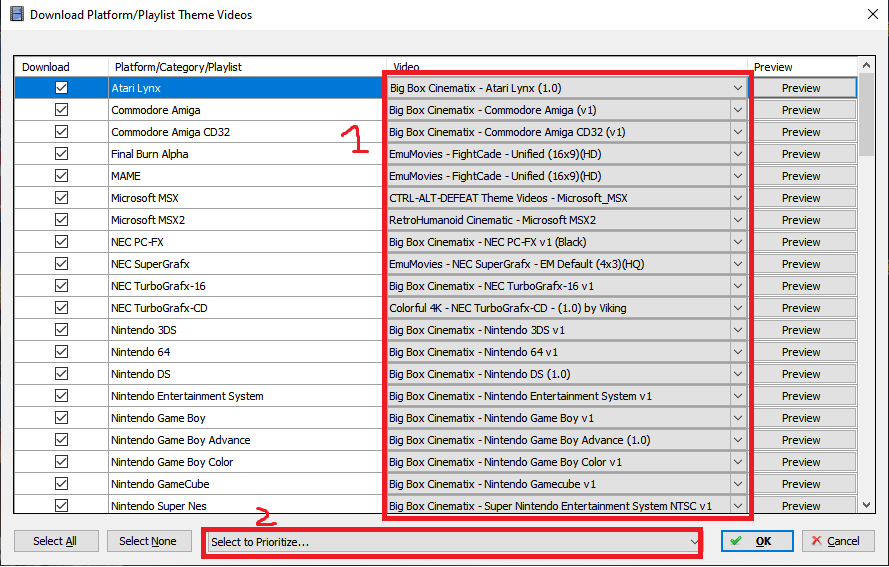Select the NEC TurboGrafx-CD platform row

tap(246, 308)
